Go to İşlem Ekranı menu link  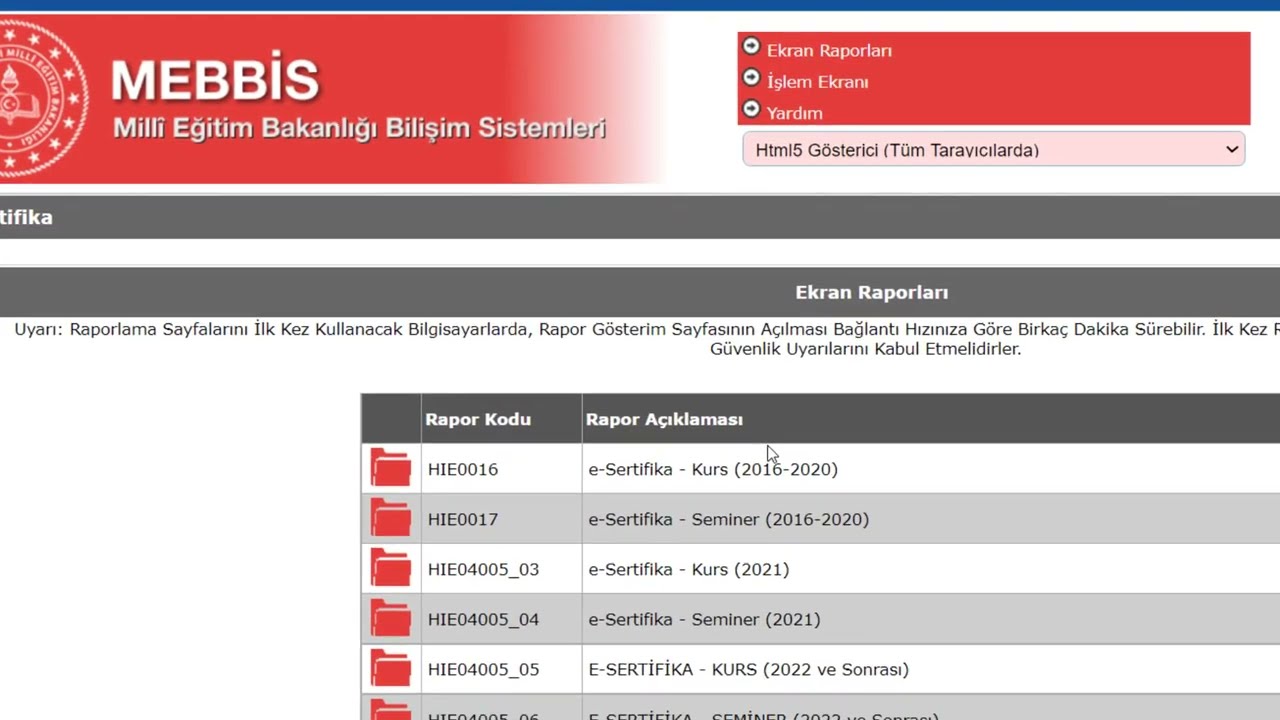[817, 82]
